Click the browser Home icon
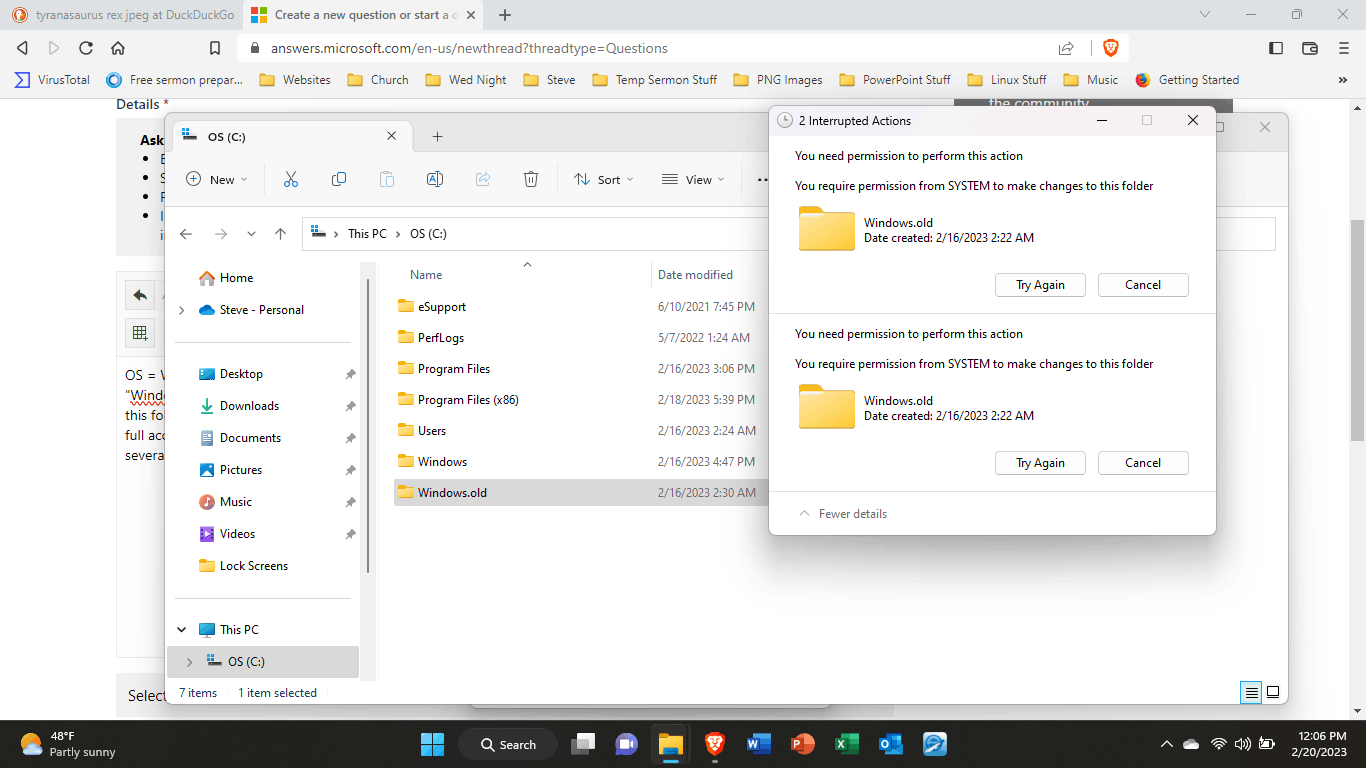1366x768 pixels. pyautogui.click(x=118, y=48)
